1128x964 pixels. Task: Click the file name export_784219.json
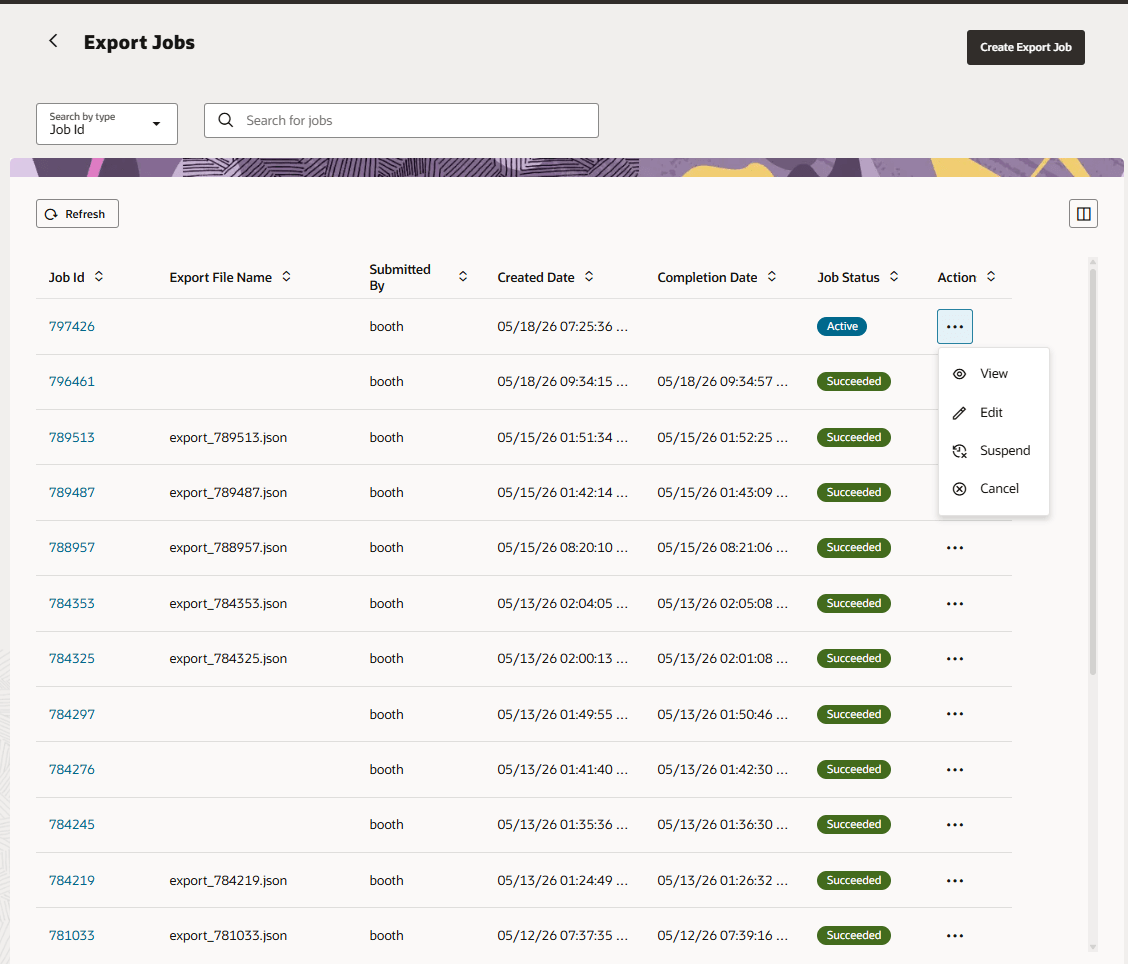pyautogui.click(x=228, y=881)
